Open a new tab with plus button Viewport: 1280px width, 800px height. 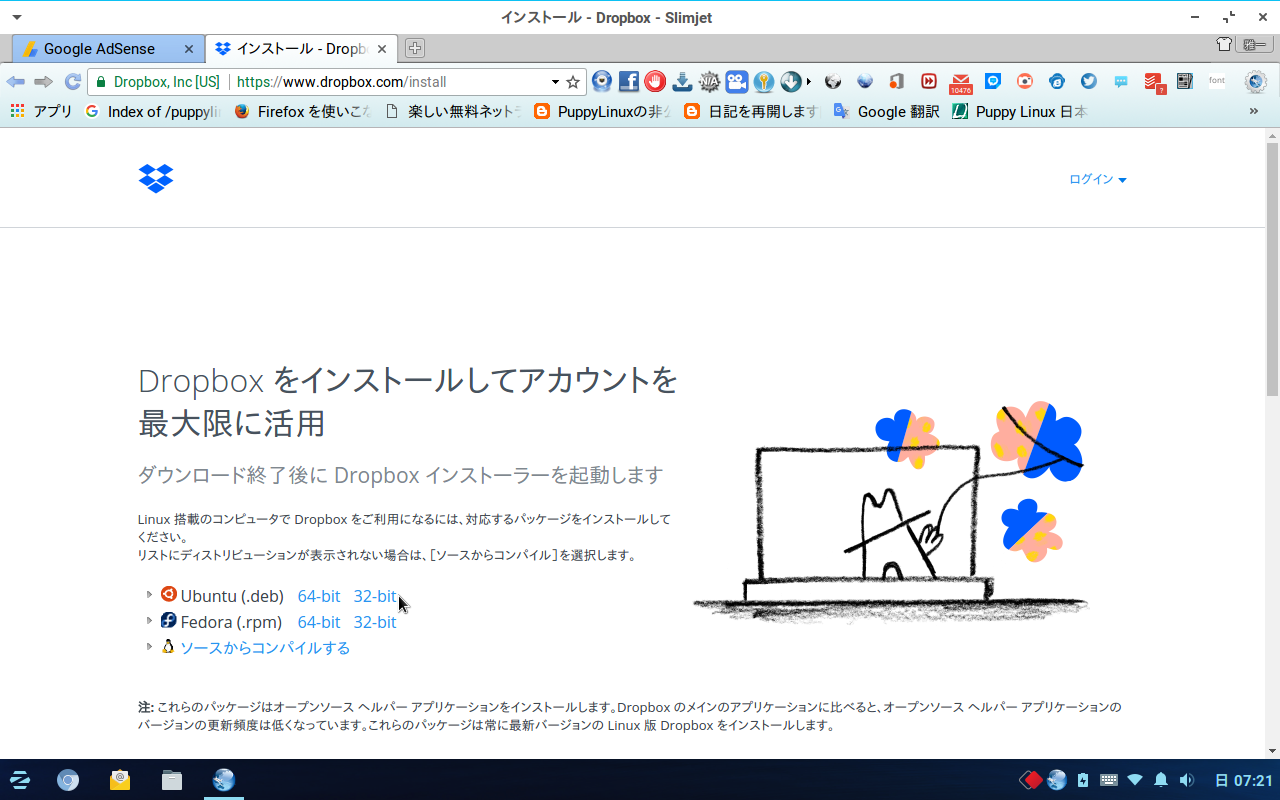[x=415, y=48]
